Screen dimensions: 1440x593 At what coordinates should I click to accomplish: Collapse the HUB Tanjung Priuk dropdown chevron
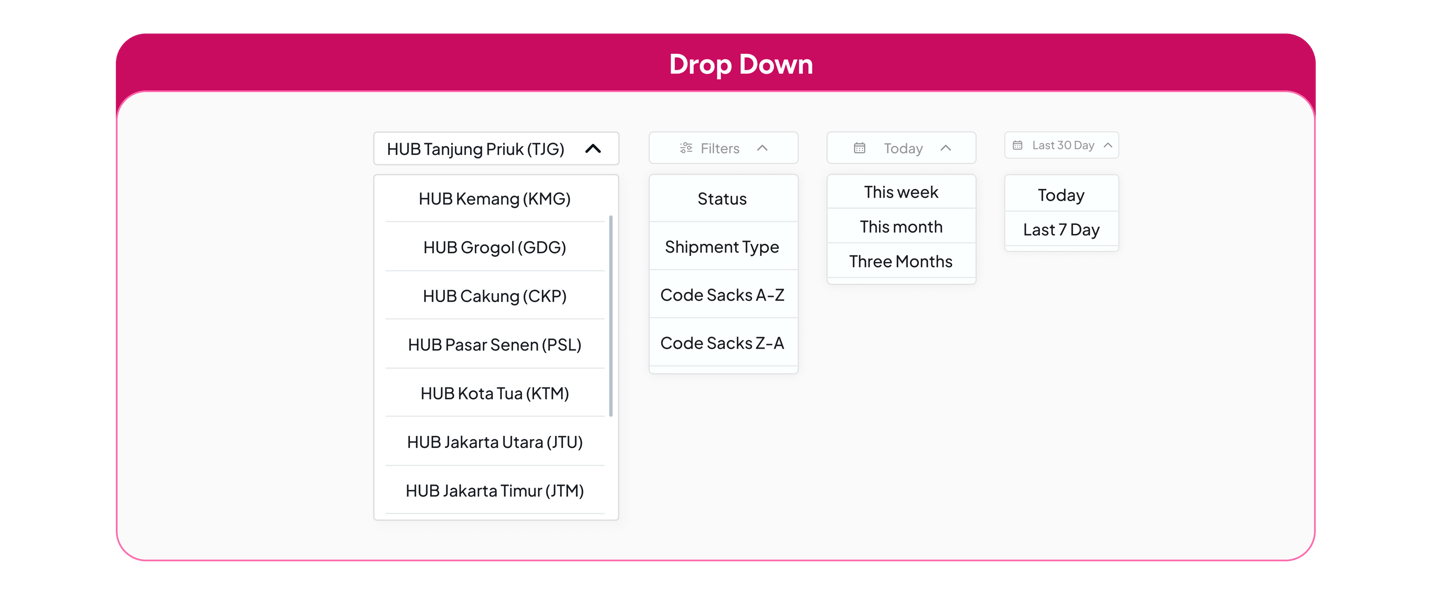tap(593, 149)
